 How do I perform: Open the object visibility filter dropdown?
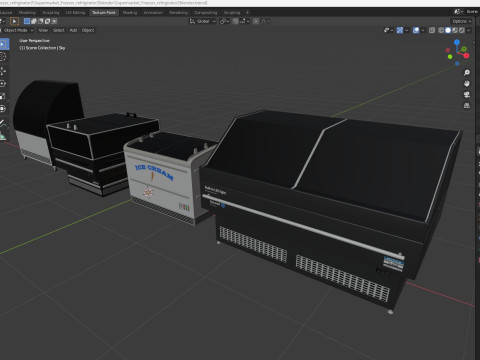[x=389, y=30]
